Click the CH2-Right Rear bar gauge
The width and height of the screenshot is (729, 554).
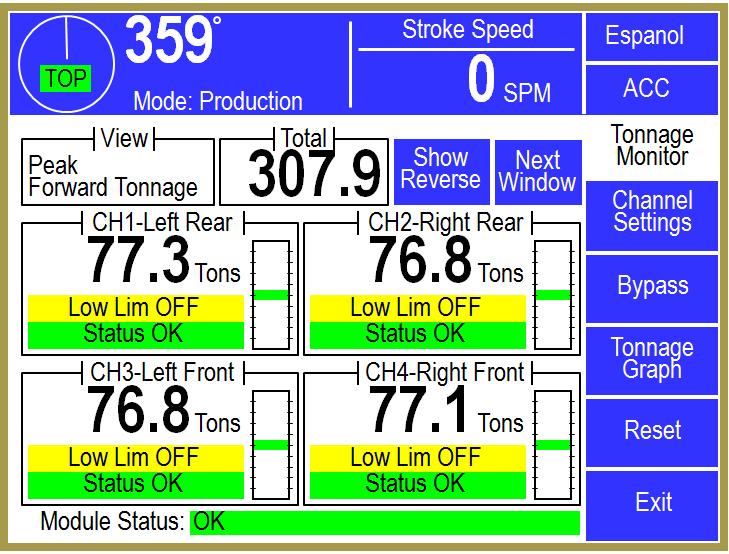point(552,293)
